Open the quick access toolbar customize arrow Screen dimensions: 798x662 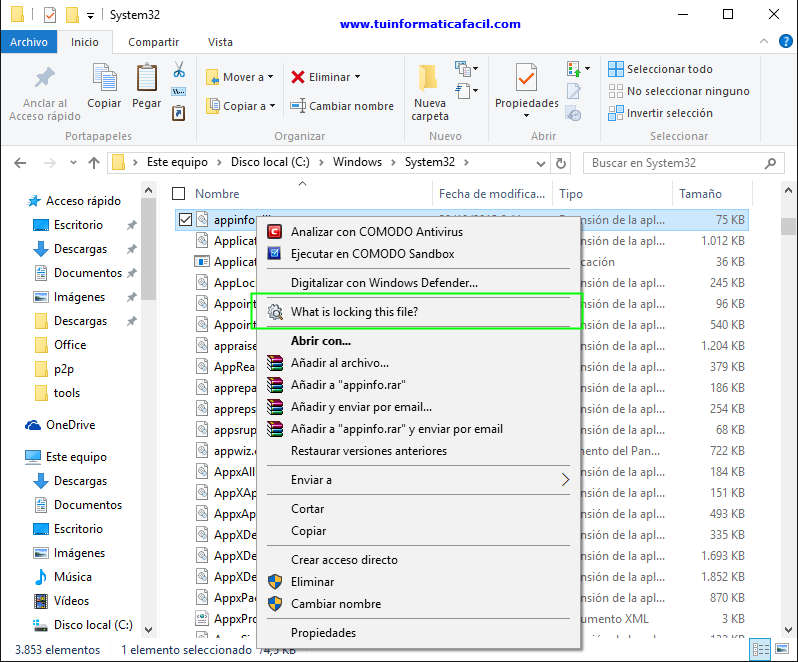[x=90, y=16]
